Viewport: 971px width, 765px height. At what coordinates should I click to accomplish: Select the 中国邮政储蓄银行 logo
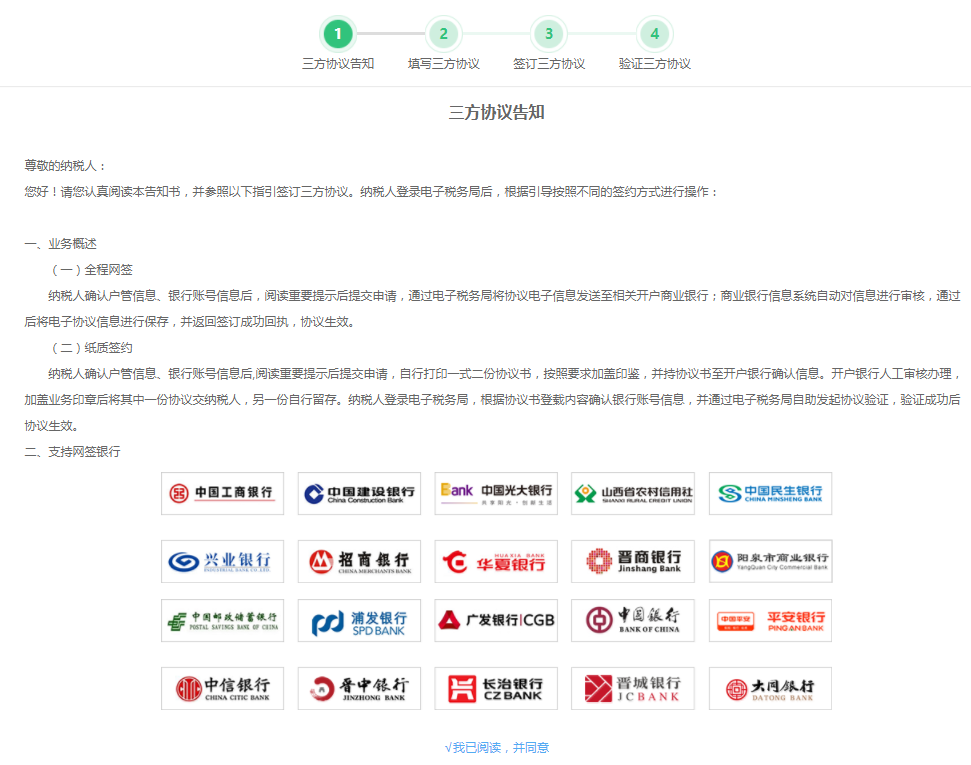pos(222,620)
